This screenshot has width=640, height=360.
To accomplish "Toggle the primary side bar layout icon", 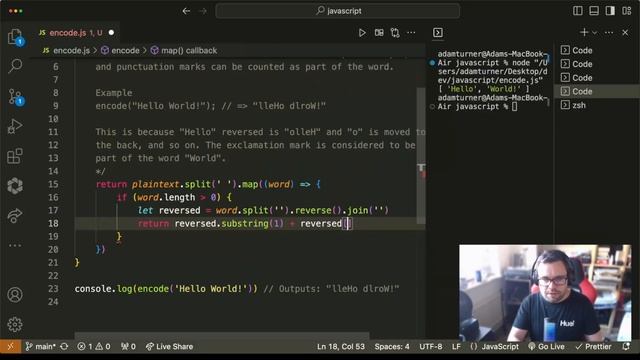I will click(578, 11).
